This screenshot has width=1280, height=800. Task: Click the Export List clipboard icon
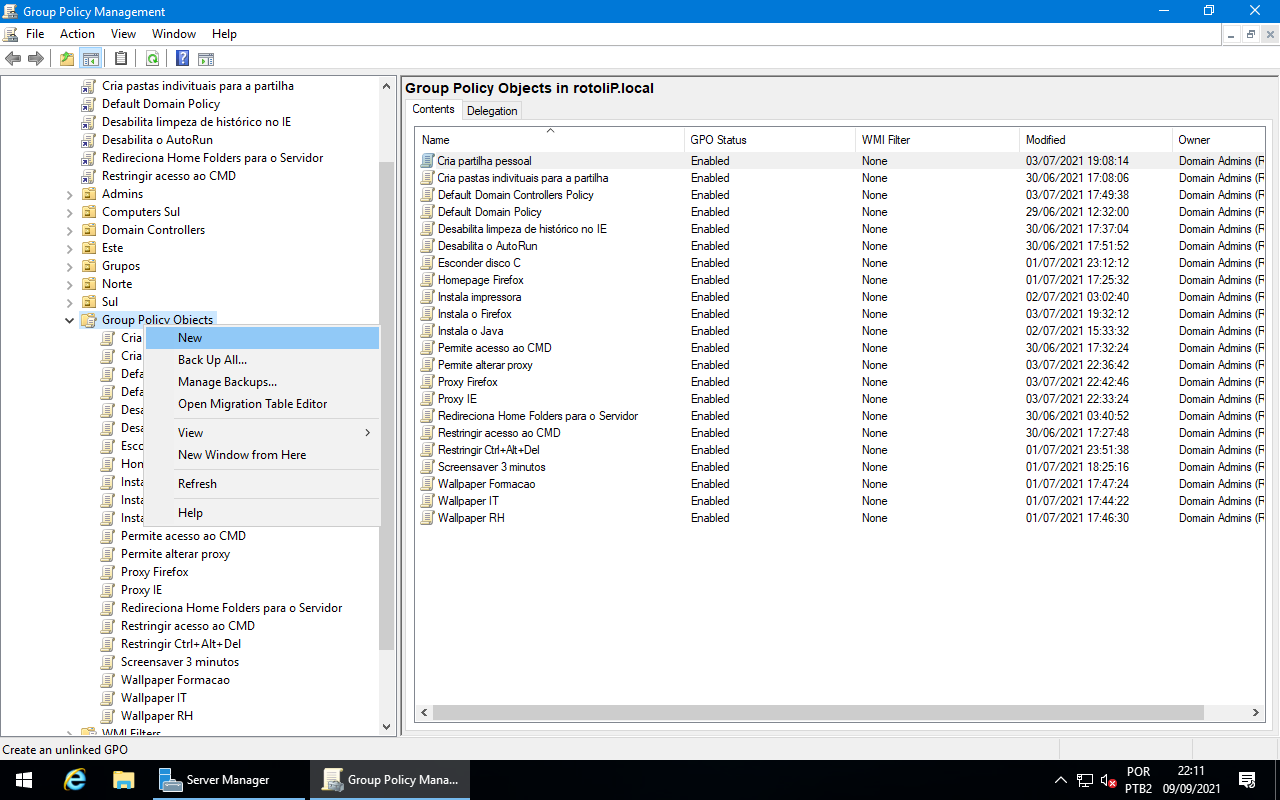coord(121,58)
